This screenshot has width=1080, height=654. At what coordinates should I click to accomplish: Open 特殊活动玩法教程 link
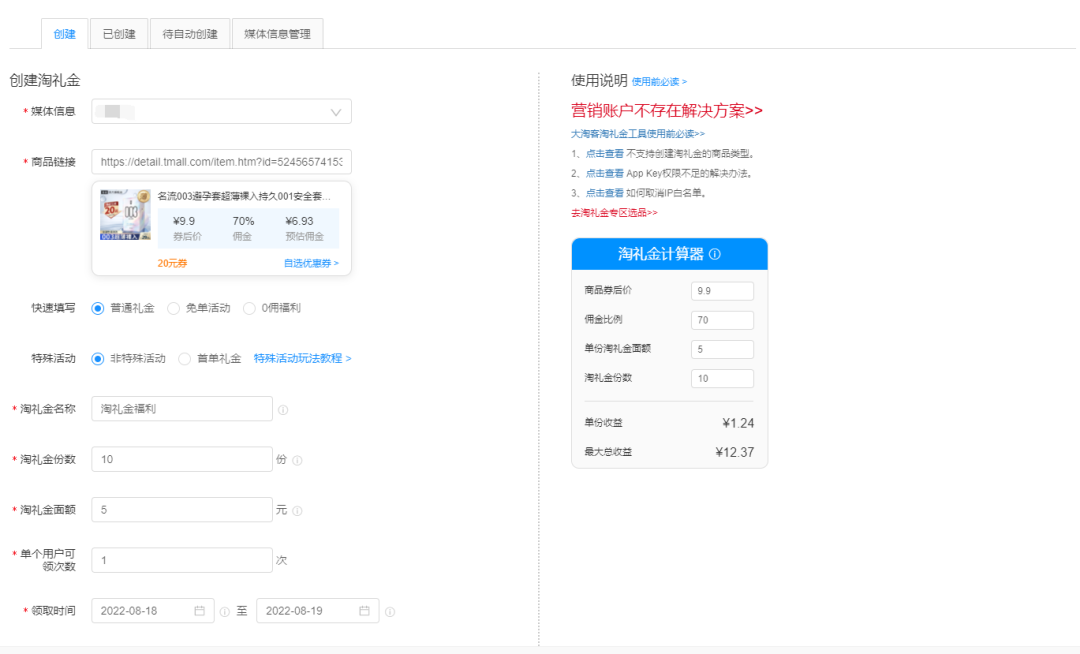(302, 358)
